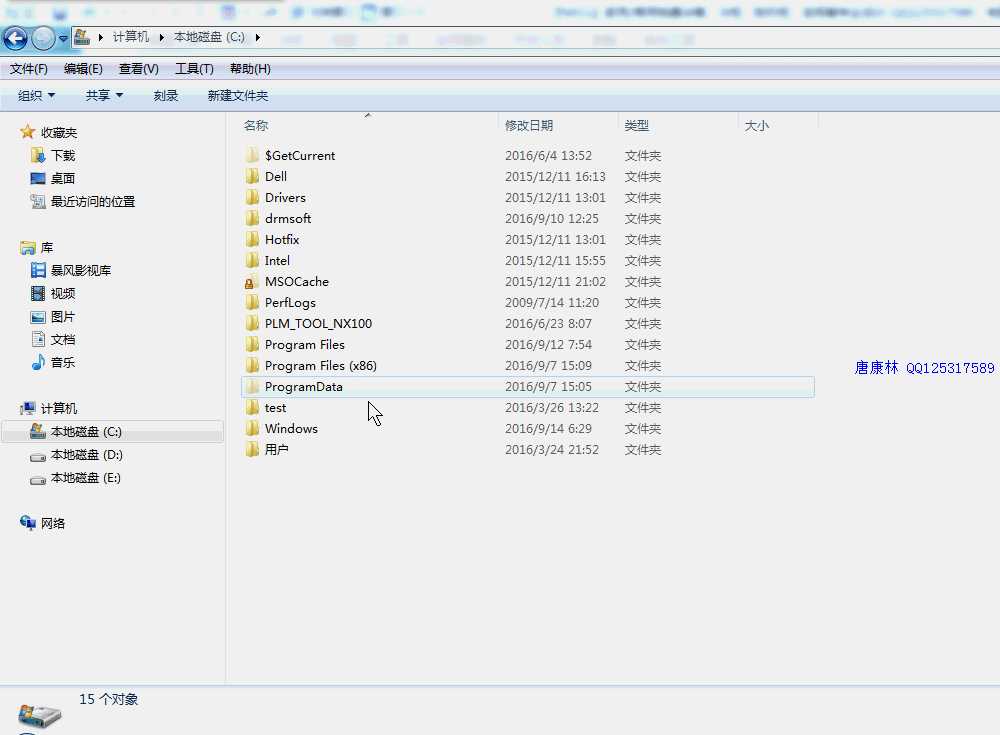Select the Dell folder icon
This screenshot has width=1000, height=735.
(x=252, y=176)
